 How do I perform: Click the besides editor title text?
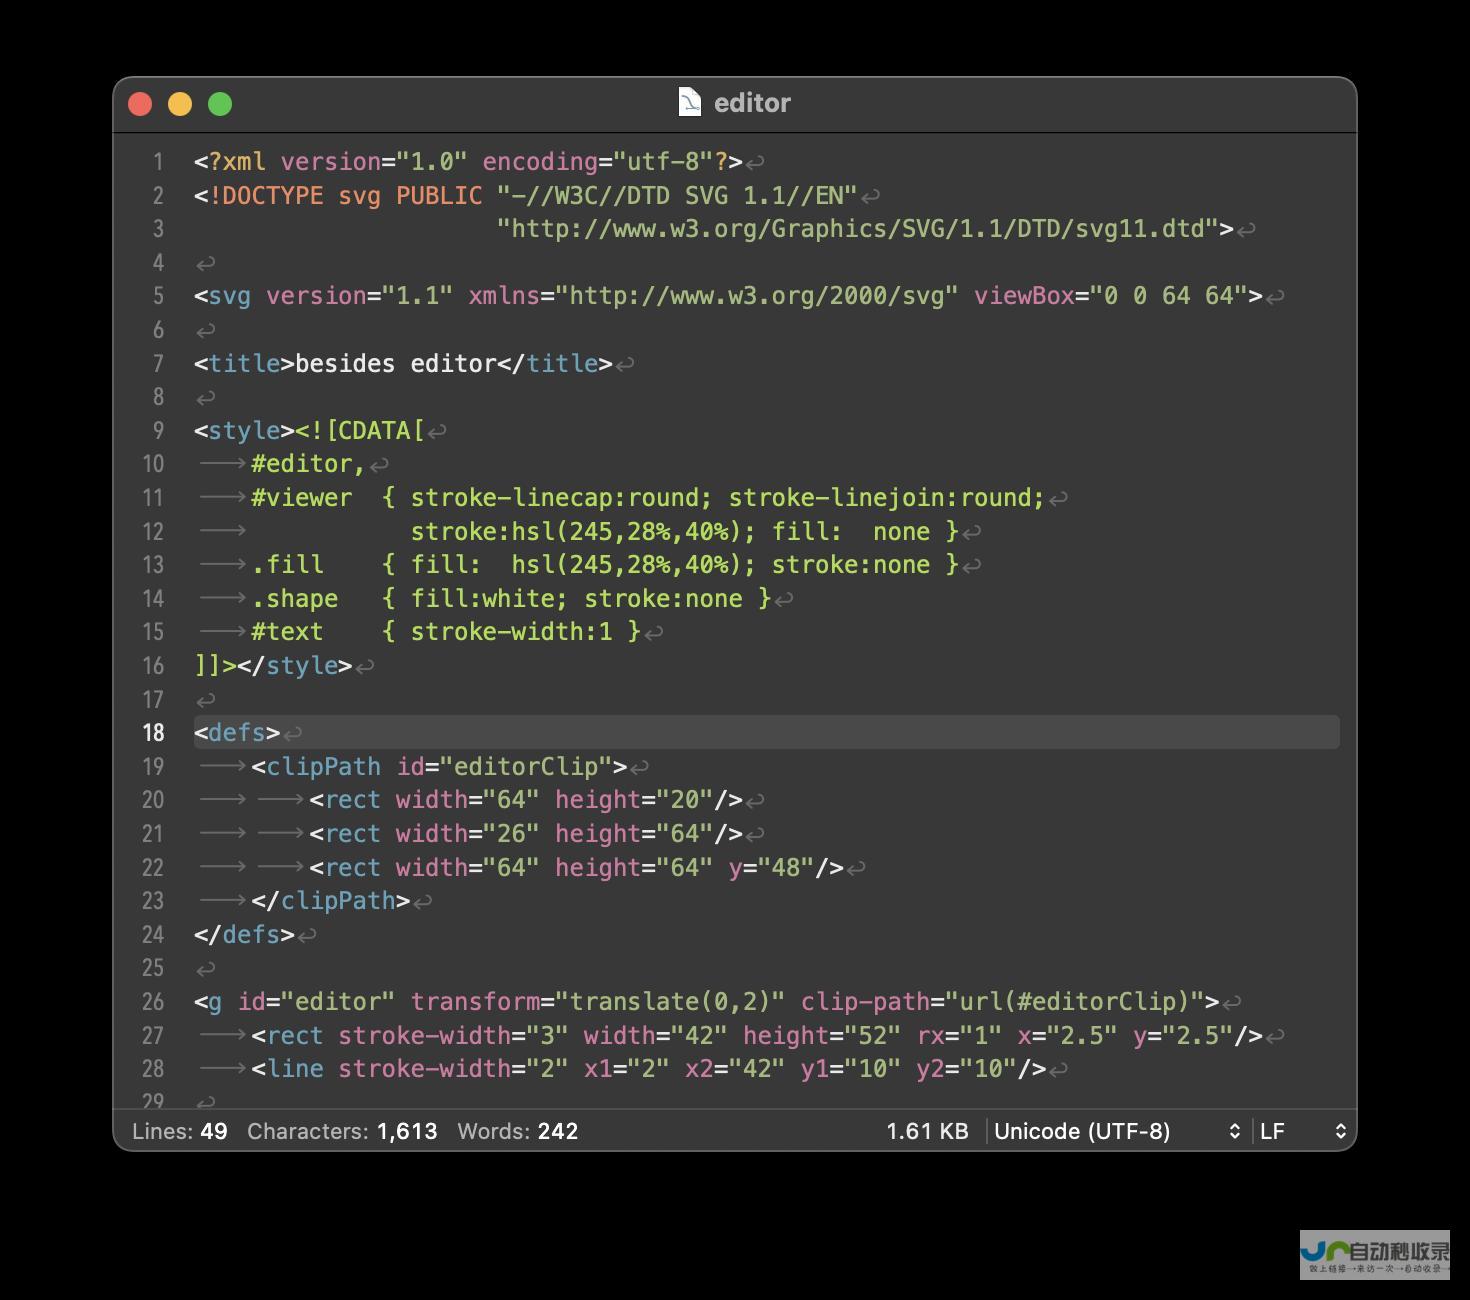point(396,363)
